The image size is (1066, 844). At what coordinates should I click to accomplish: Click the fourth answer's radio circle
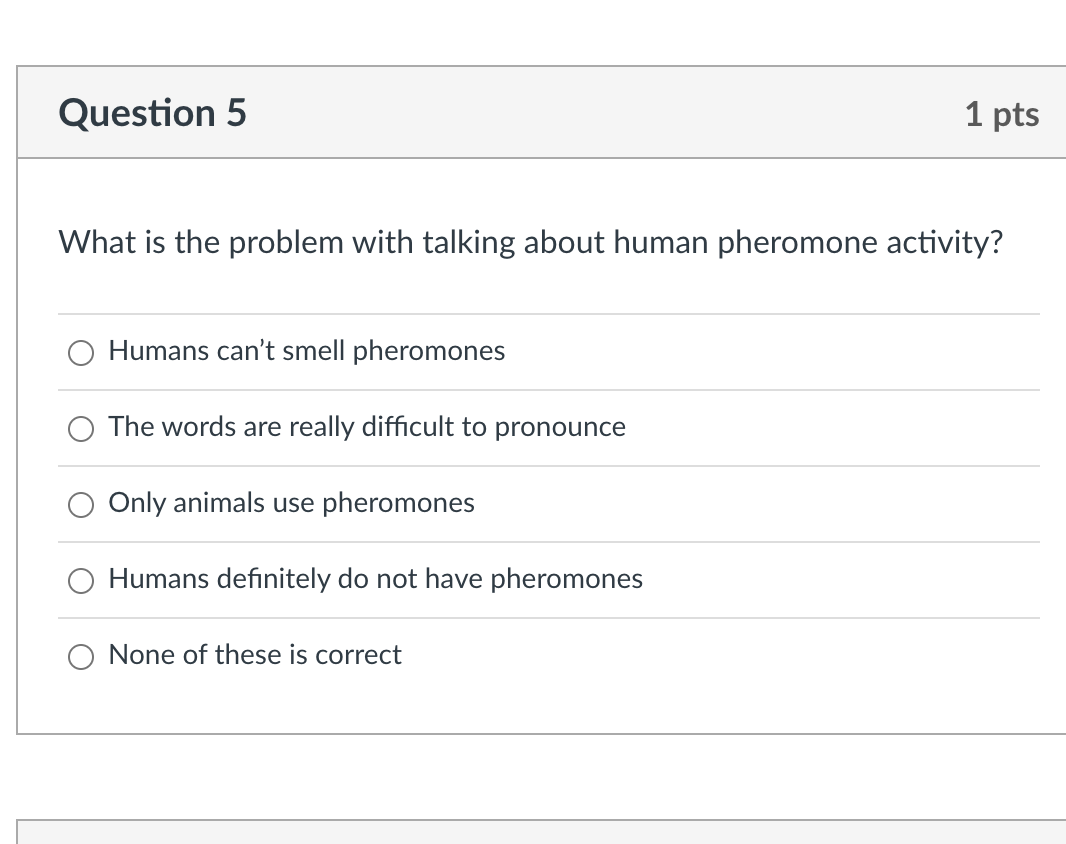point(81,581)
